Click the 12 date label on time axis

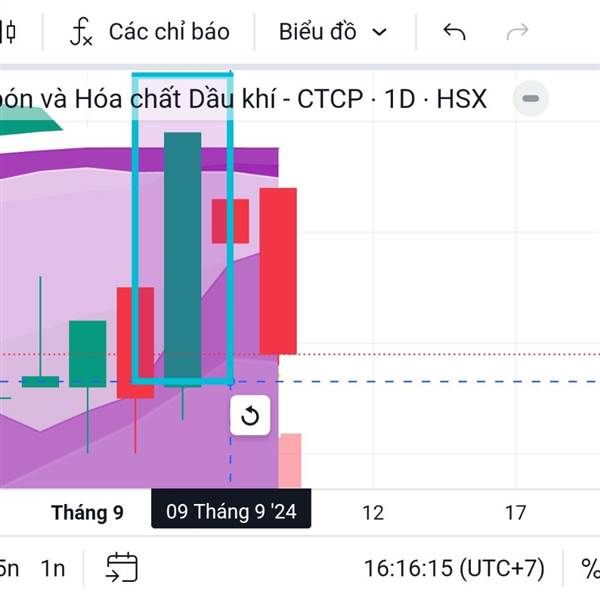point(373,513)
